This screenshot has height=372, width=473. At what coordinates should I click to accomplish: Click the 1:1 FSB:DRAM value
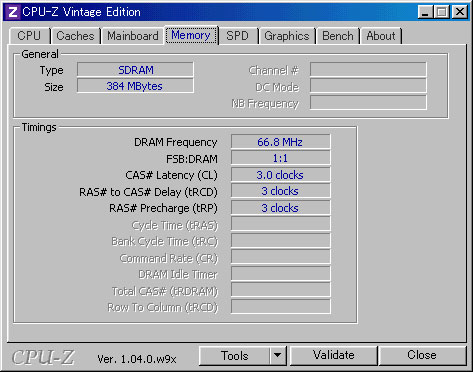280,158
